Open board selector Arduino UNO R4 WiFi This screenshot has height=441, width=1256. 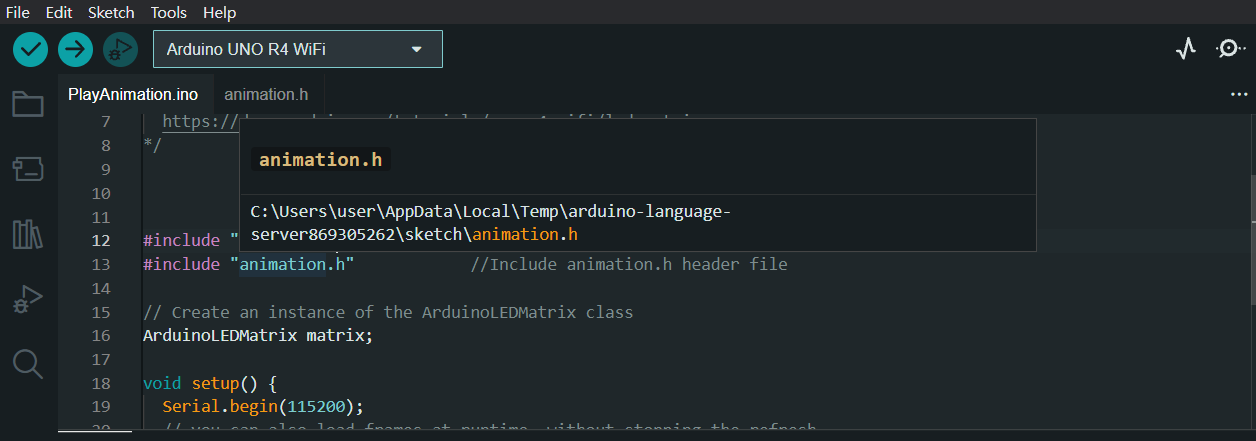click(x=298, y=49)
